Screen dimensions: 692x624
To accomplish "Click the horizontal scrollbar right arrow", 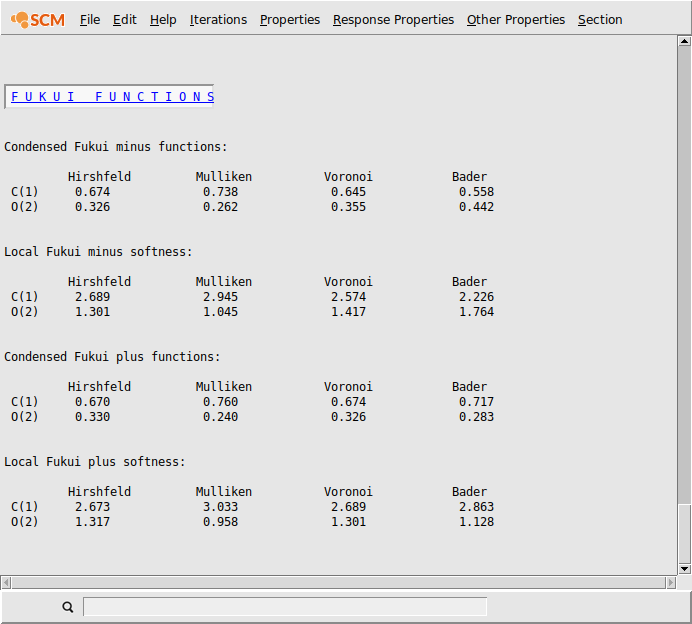I will [x=671, y=582].
